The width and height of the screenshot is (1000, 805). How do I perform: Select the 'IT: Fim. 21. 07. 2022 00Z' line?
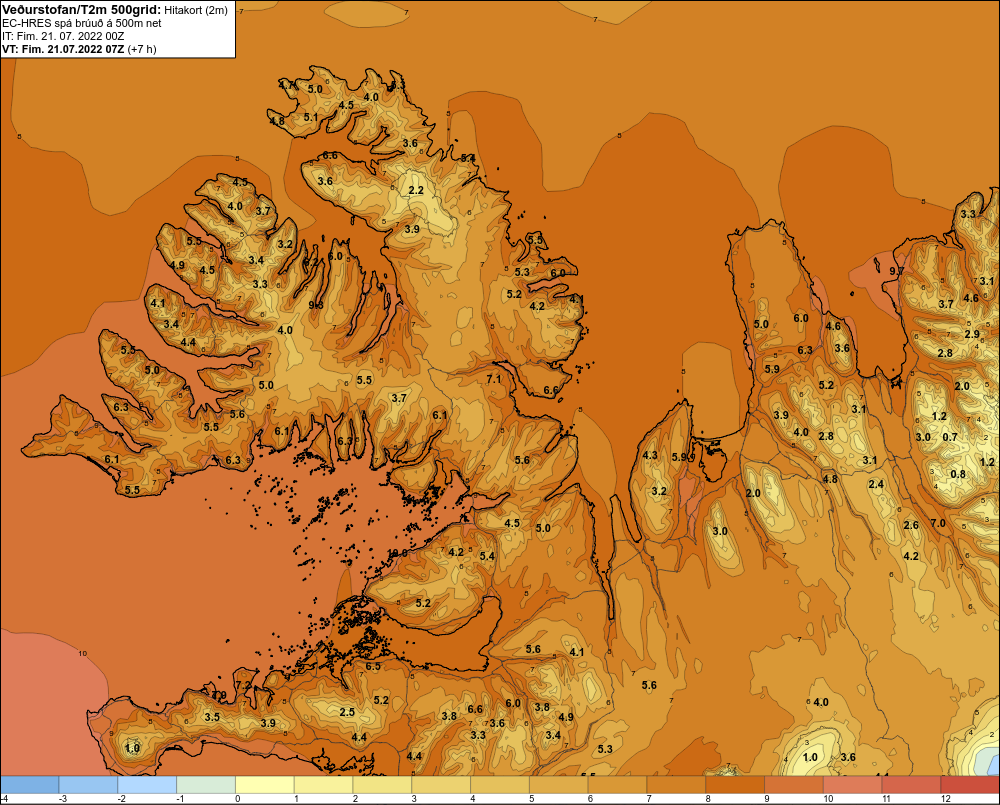tap(63, 36)
